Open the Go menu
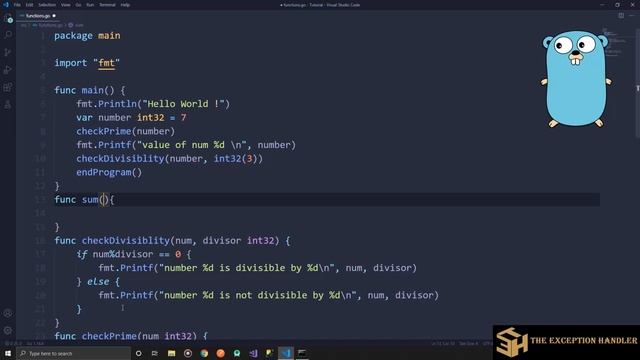The width and height of the screenshot is (640, 360). (78, 5)
